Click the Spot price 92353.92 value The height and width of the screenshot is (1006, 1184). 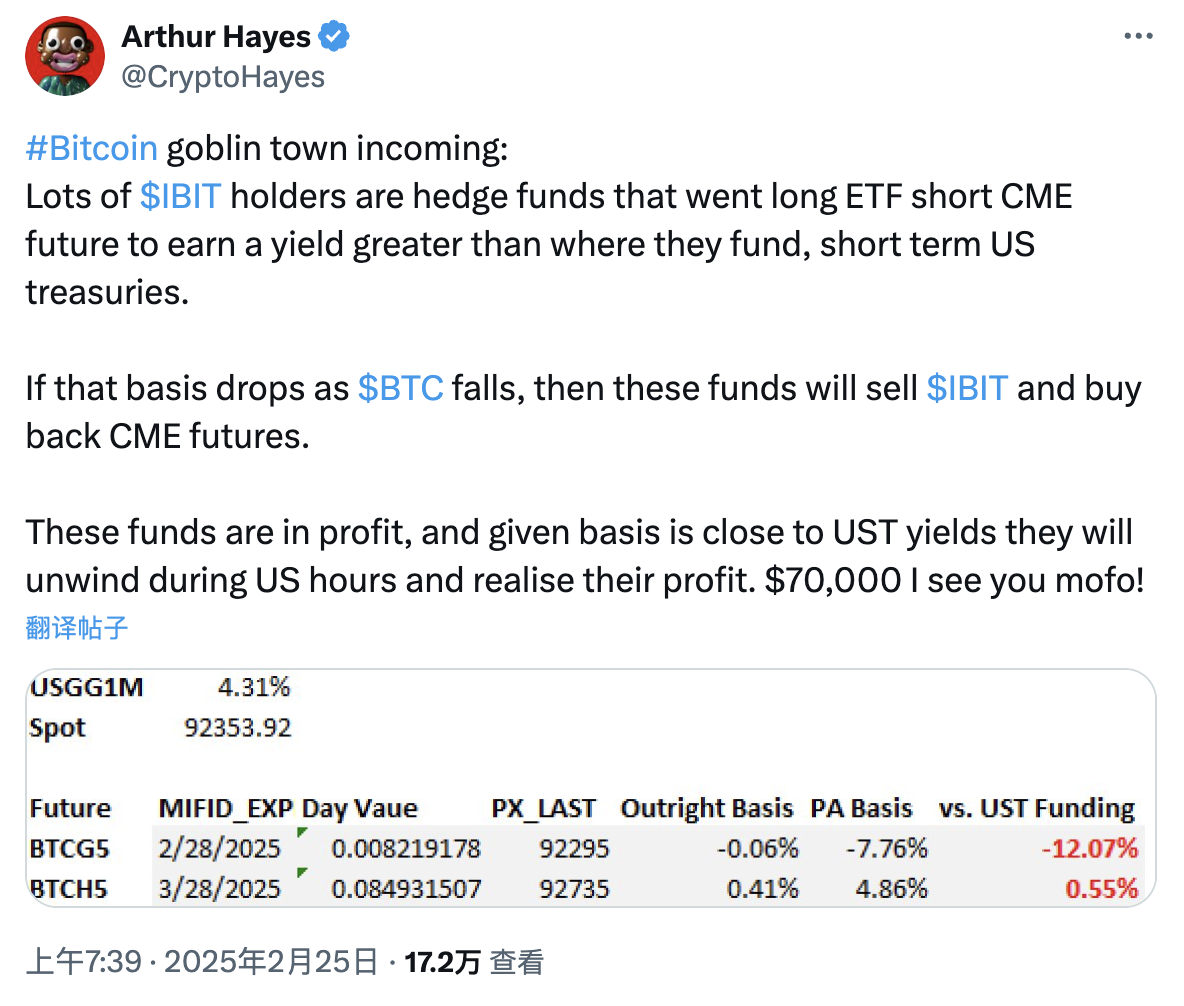236,728
